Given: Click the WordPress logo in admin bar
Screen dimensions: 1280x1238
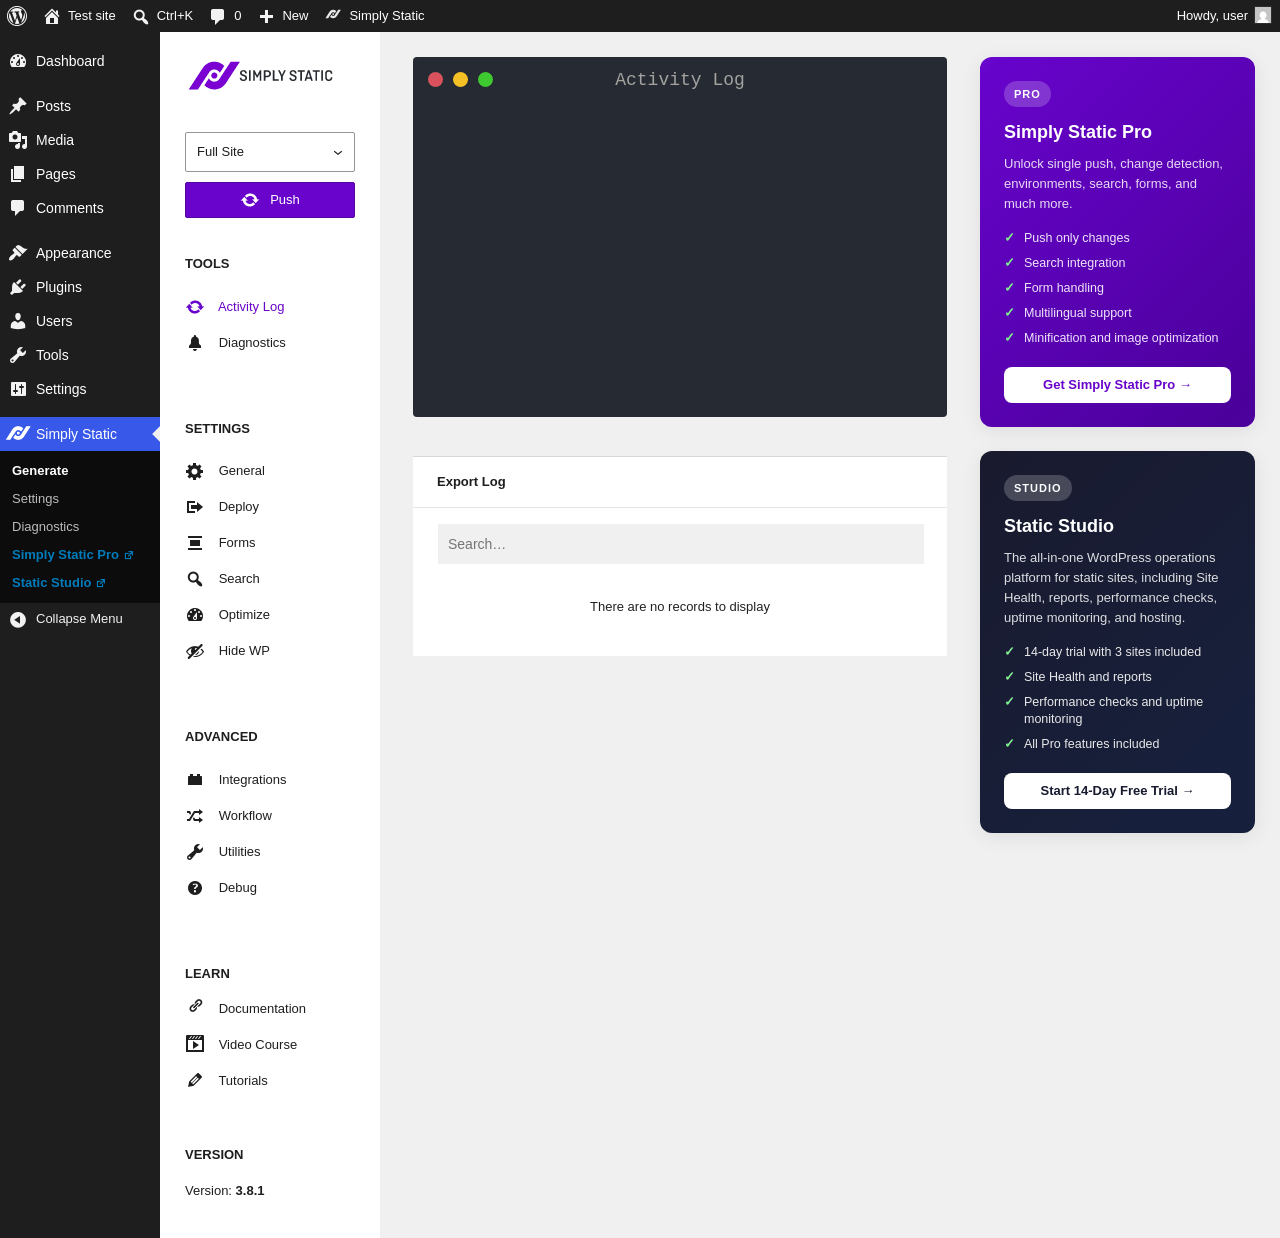Looking at the screenshot, I should pos(17,16).
